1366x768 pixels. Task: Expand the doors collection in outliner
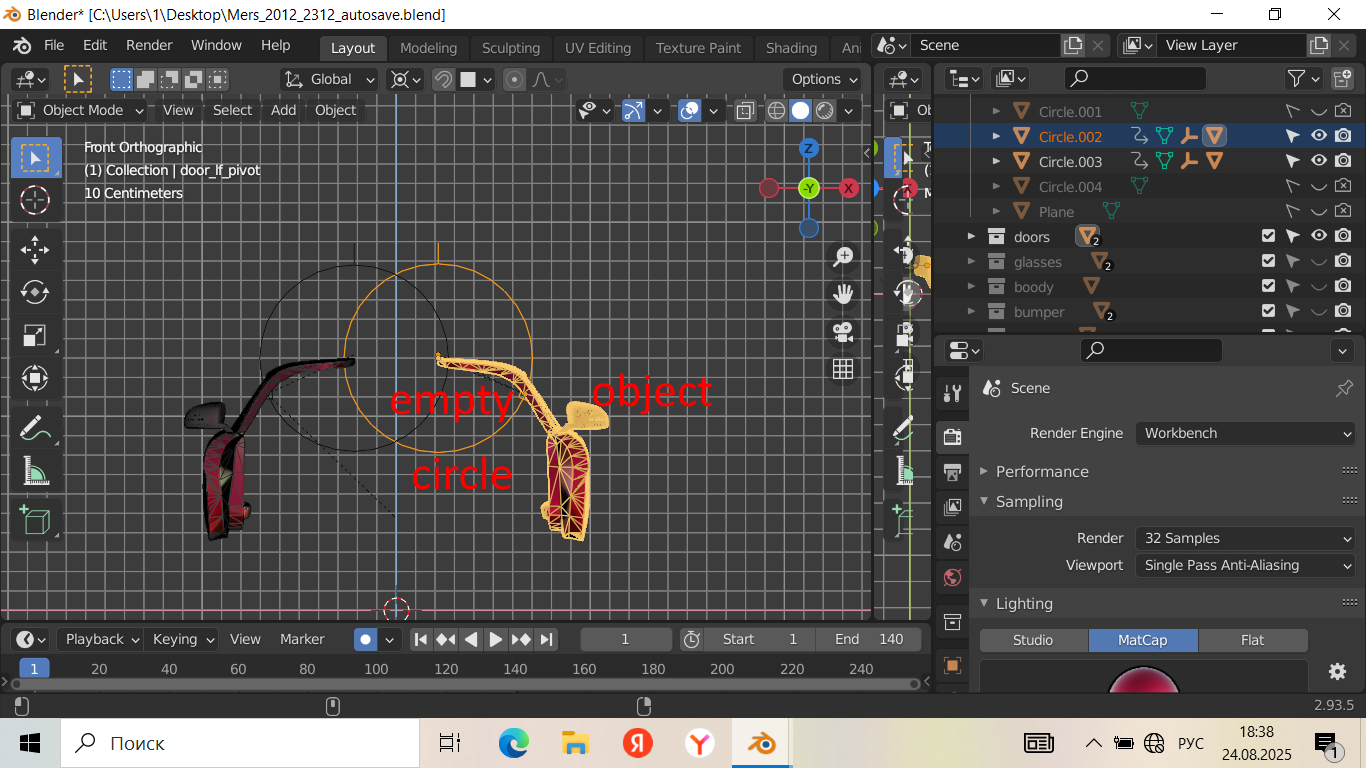[x=970, y=236]
